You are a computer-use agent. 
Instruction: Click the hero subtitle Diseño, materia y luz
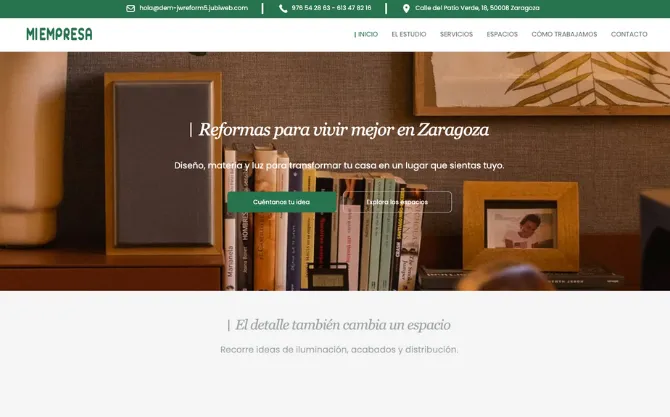tap(339, 165)
